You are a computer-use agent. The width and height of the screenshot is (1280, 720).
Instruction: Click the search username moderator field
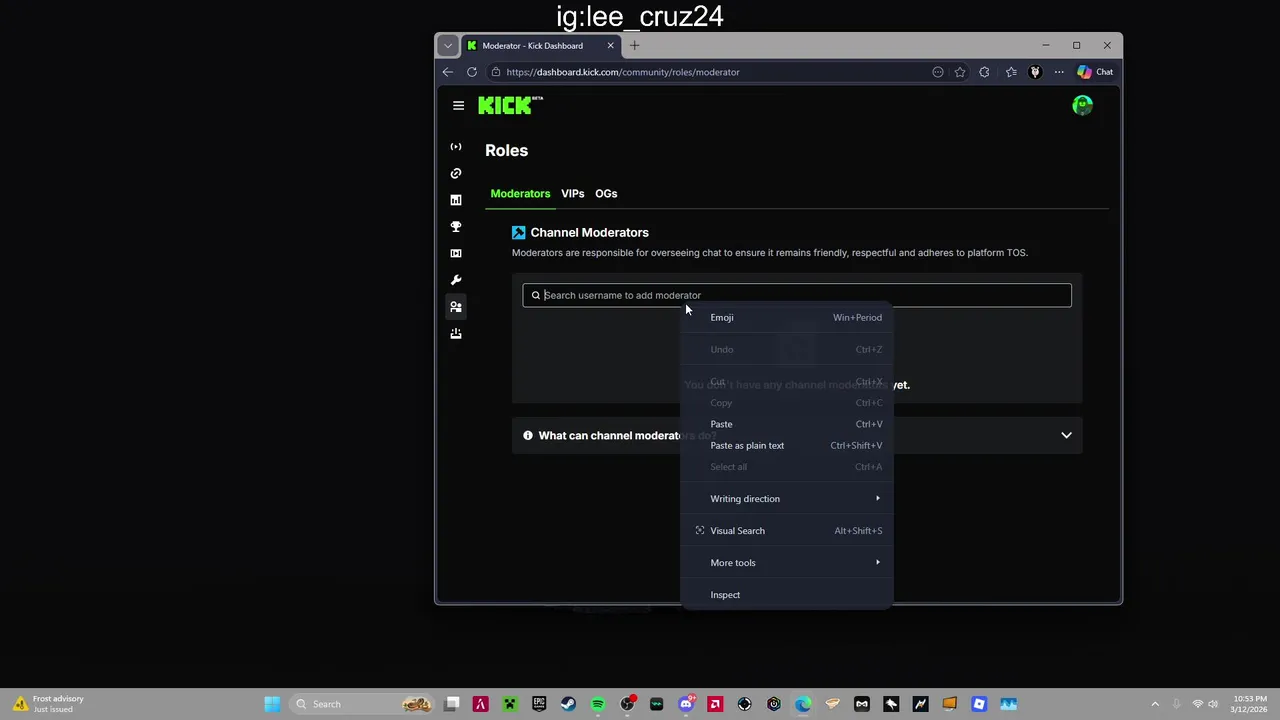(797, 295)
